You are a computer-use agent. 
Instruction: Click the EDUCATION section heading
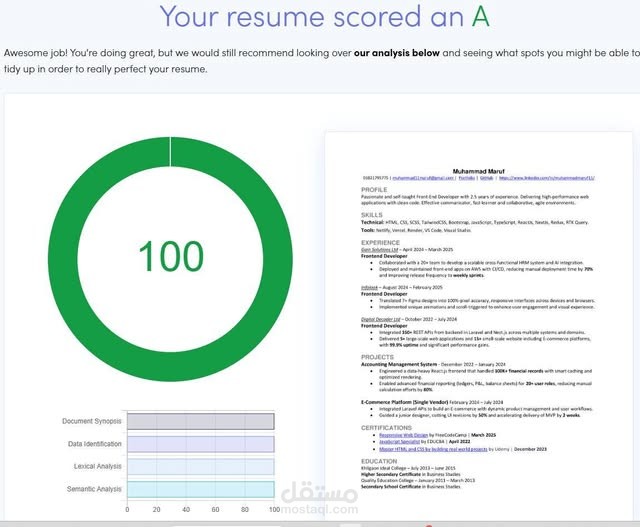pyautogui.click(x=379, y=461)
